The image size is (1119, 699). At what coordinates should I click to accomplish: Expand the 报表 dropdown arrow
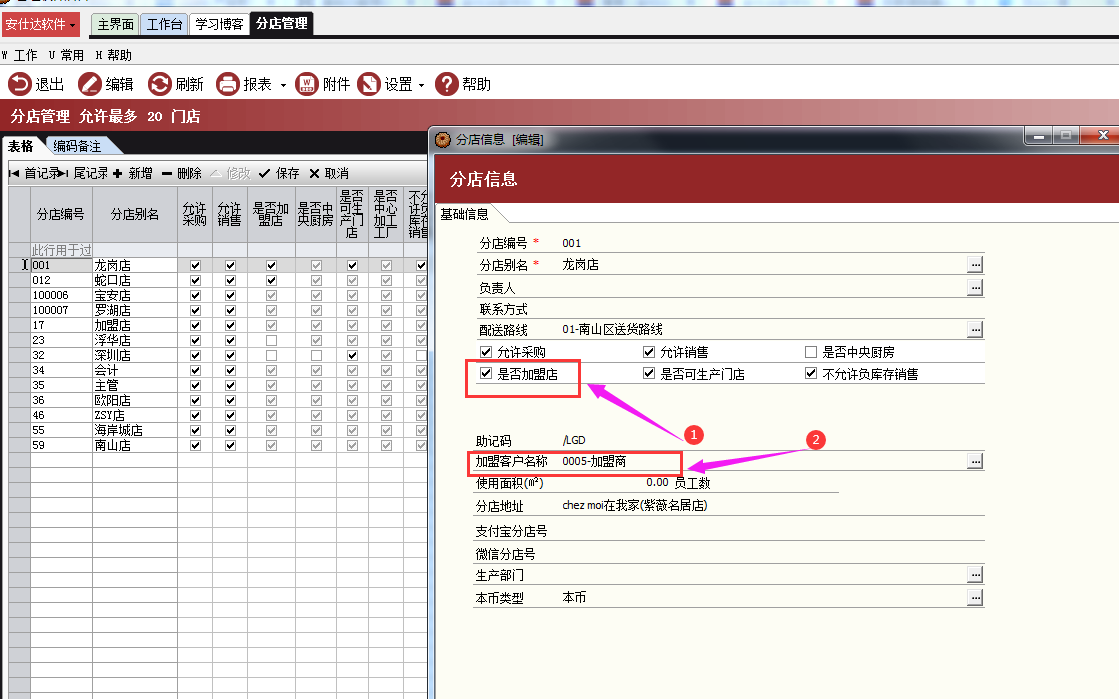coord(283,86)
